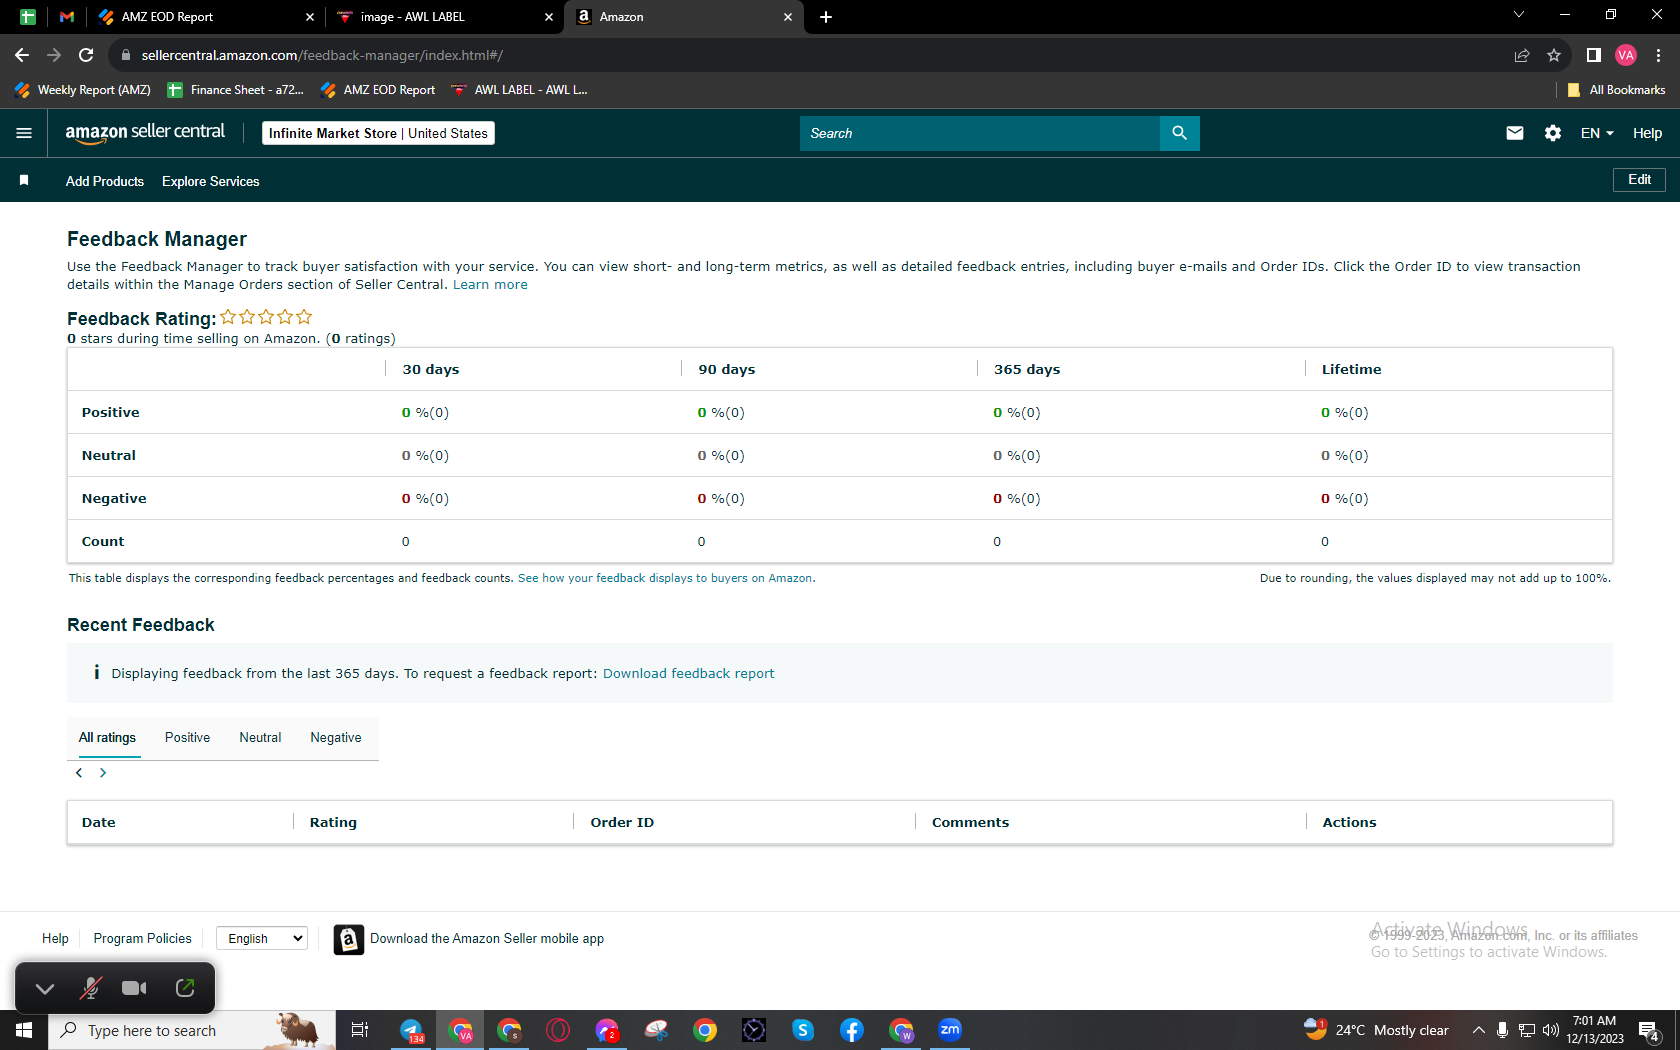Click the Windows taskbar search box

pos(192,1030)
